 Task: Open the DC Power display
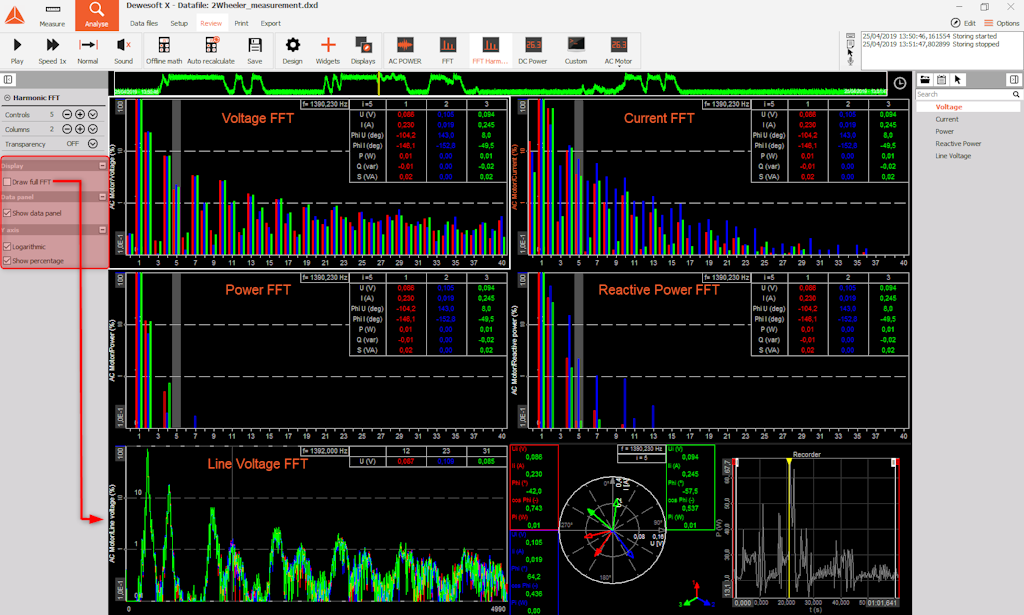pyautogui.click(x=533, y=51)
